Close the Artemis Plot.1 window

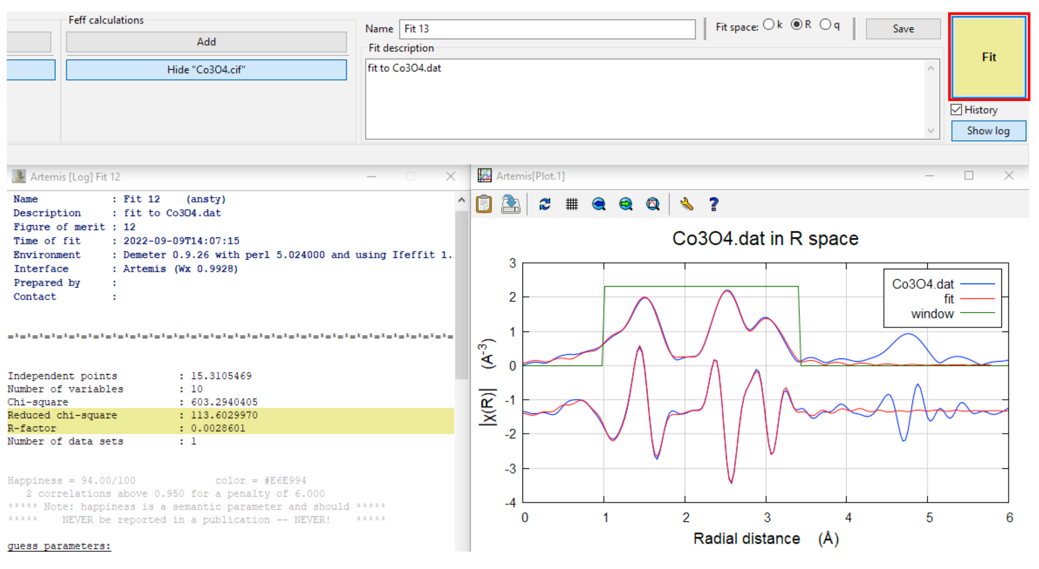(1009, 176)
